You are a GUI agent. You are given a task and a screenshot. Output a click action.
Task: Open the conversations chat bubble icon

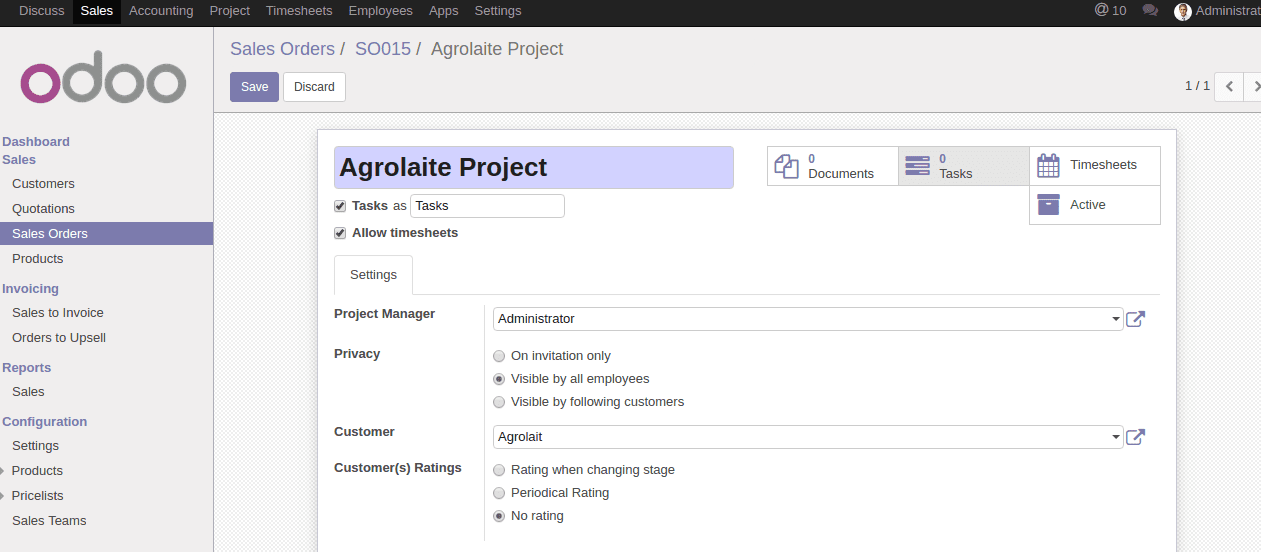[x=1150, y=11]
